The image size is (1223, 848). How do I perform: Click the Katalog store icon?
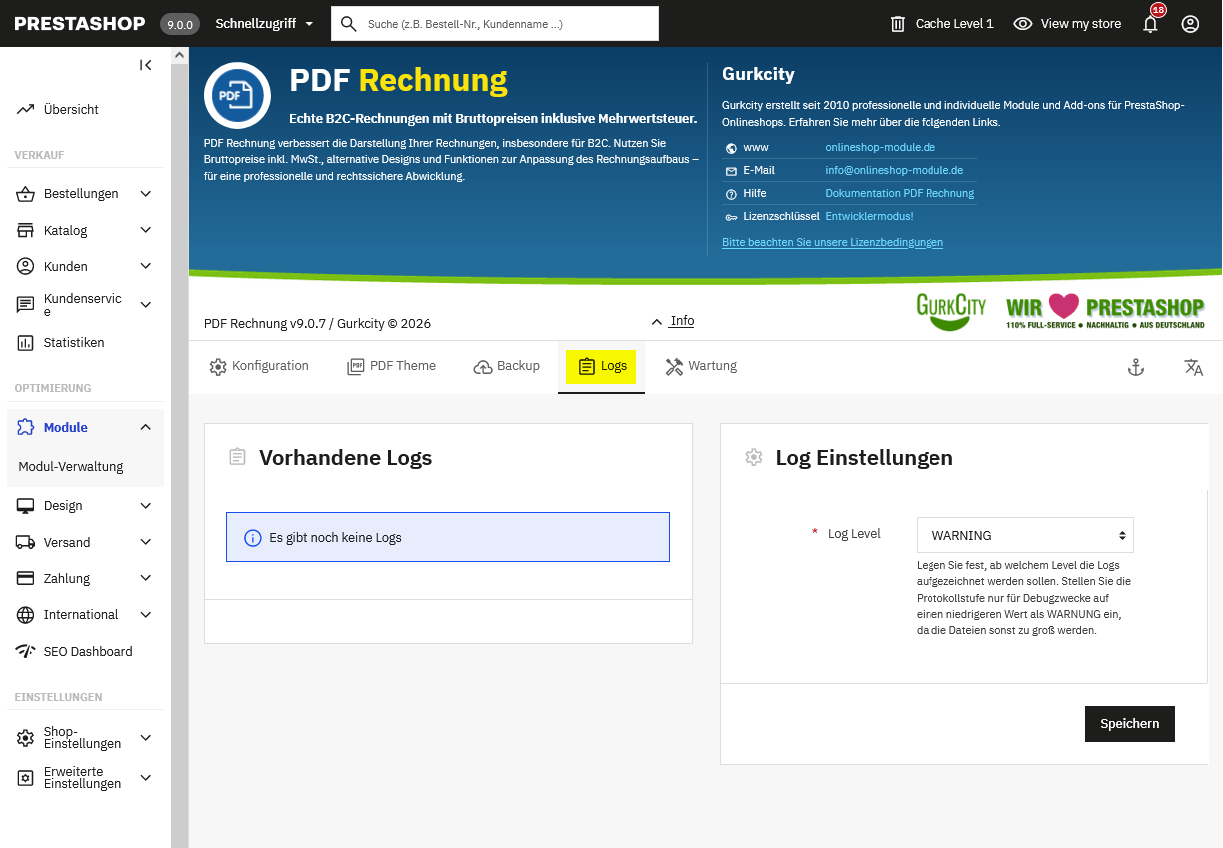25,231
